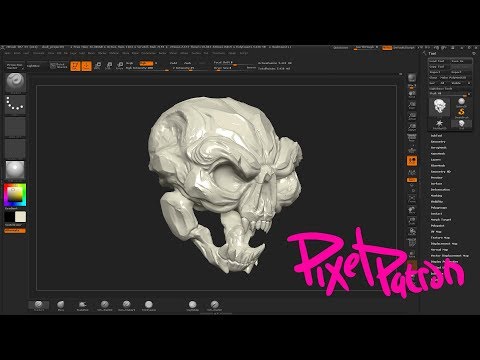
Task: Open the material sphere selector
Action: click(15, 170)
